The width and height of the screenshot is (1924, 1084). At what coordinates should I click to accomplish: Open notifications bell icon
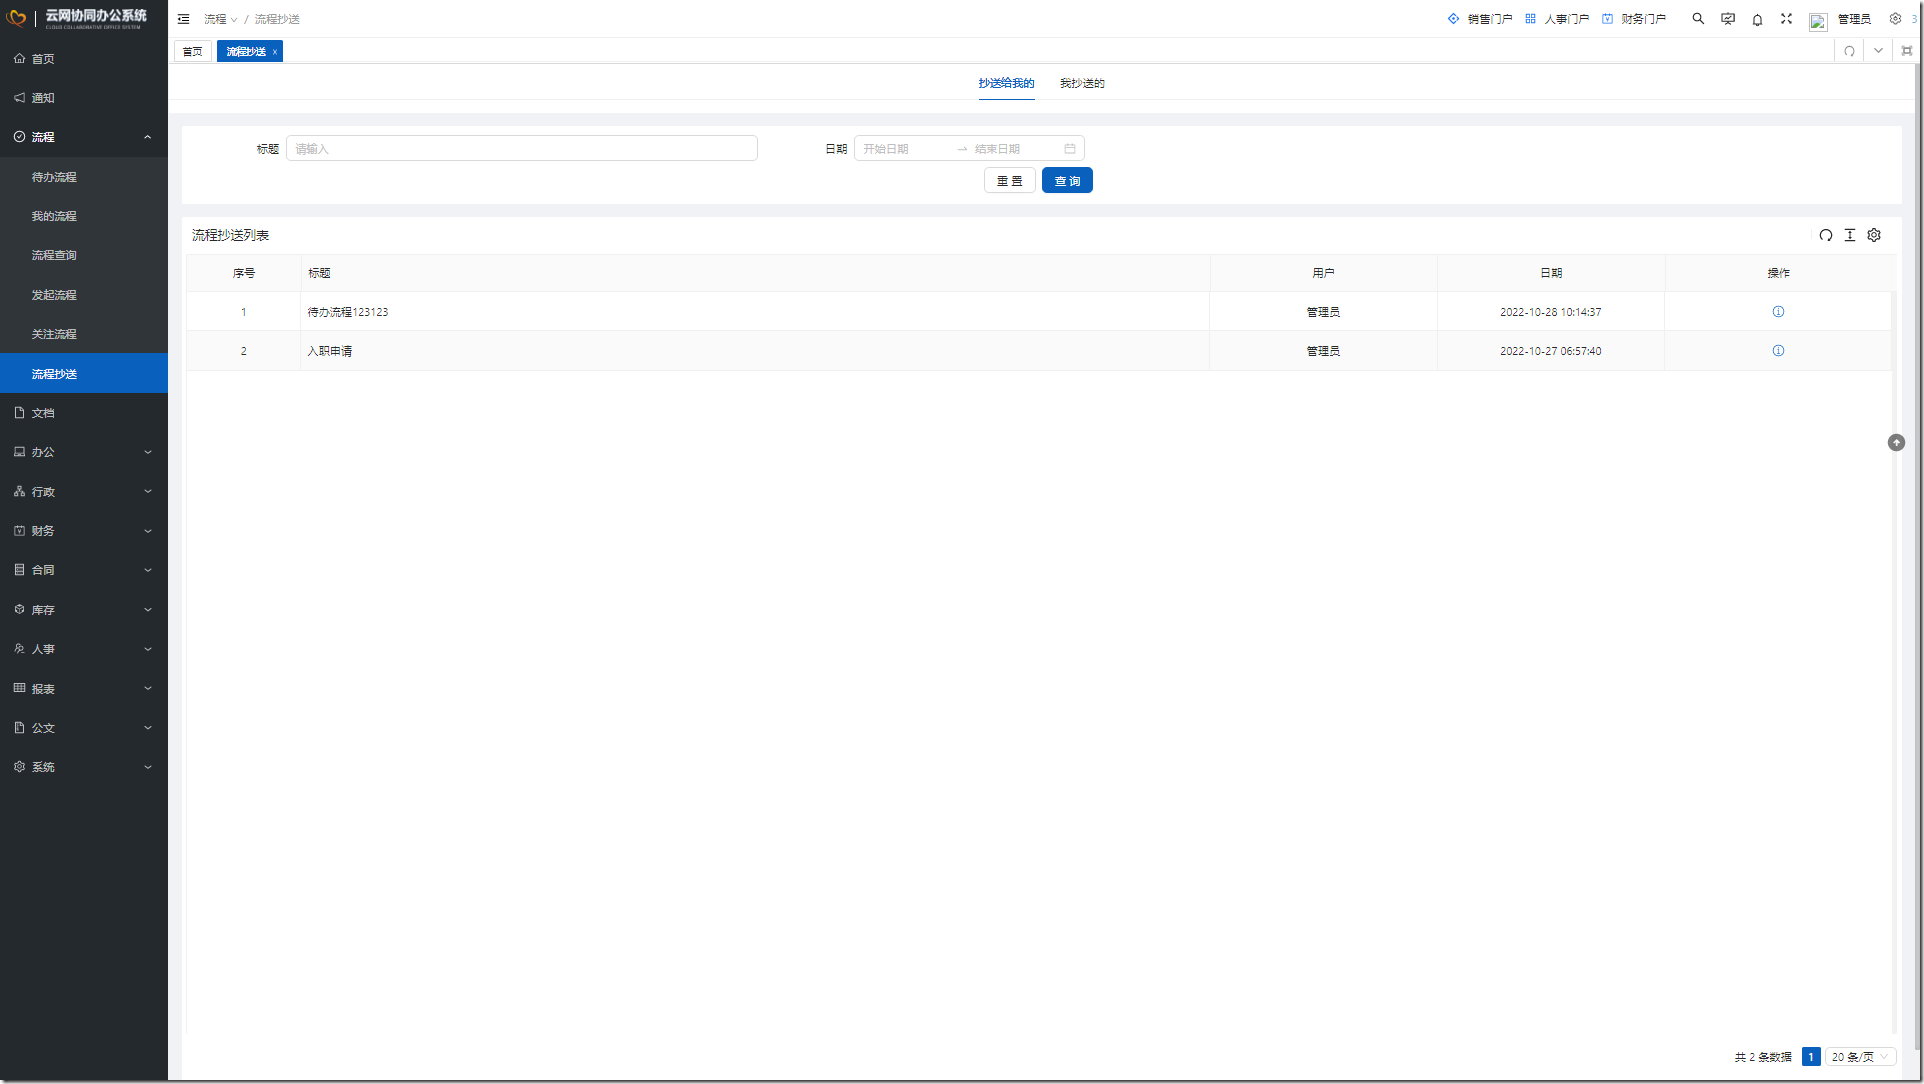(x=1757, y=19)
